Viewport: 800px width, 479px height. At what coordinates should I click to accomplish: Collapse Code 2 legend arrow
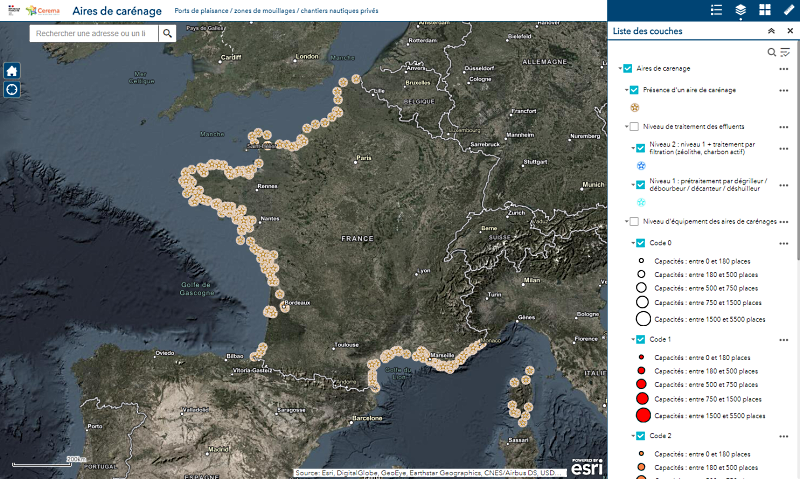pos(633,436)
